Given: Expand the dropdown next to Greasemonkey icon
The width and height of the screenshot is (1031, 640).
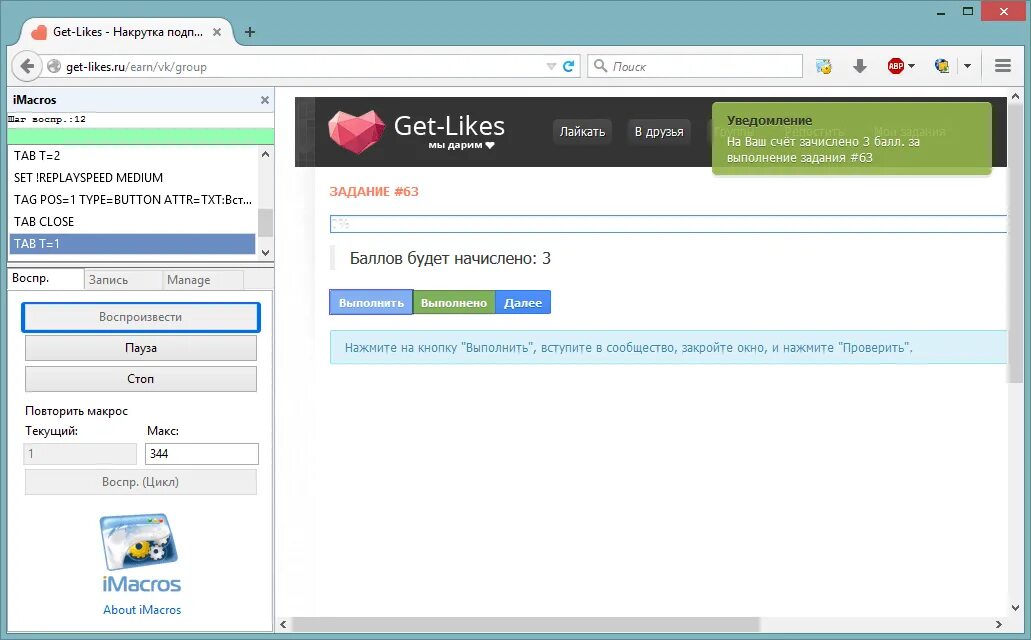Looking at the screenshot, I should pyautogui.click(x=967, y=66).
